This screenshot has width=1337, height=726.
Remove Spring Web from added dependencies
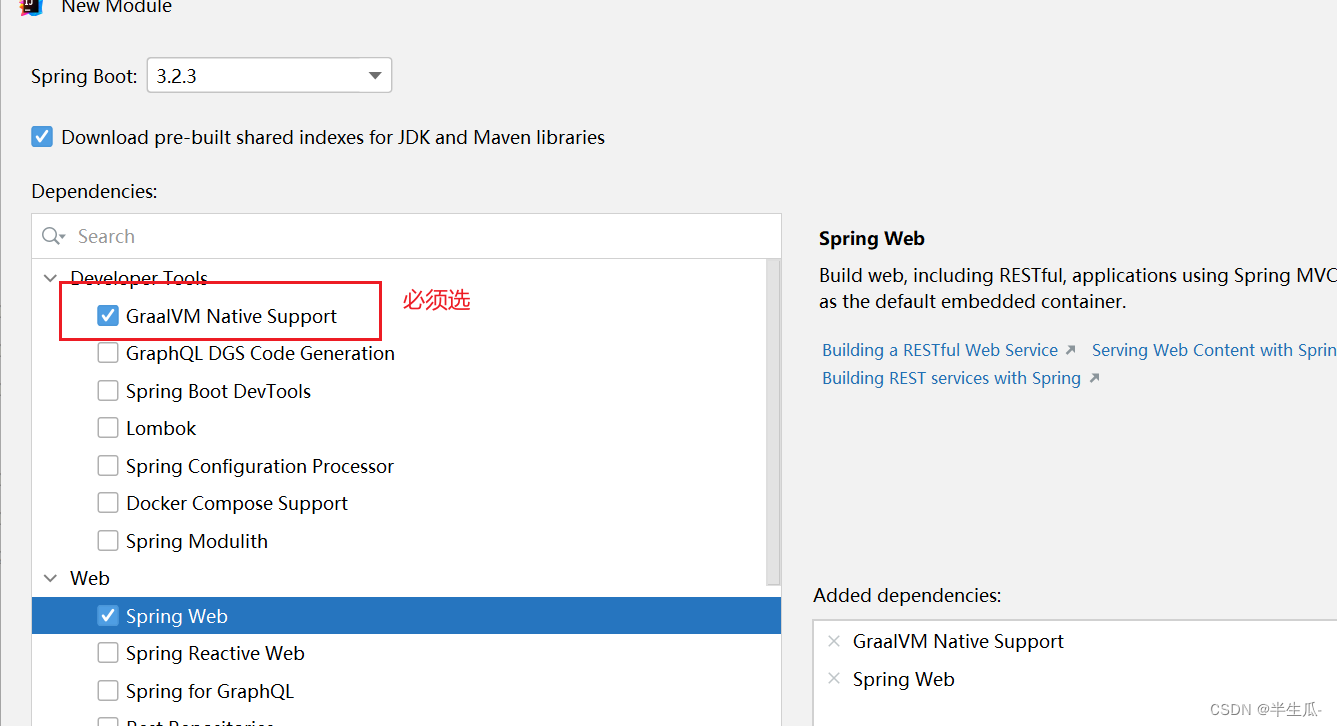click(834, 680)
